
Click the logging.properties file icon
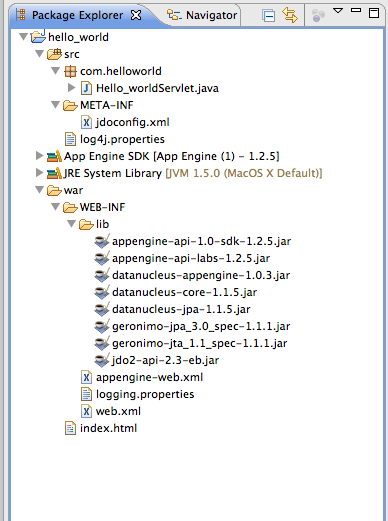point(86,394)
